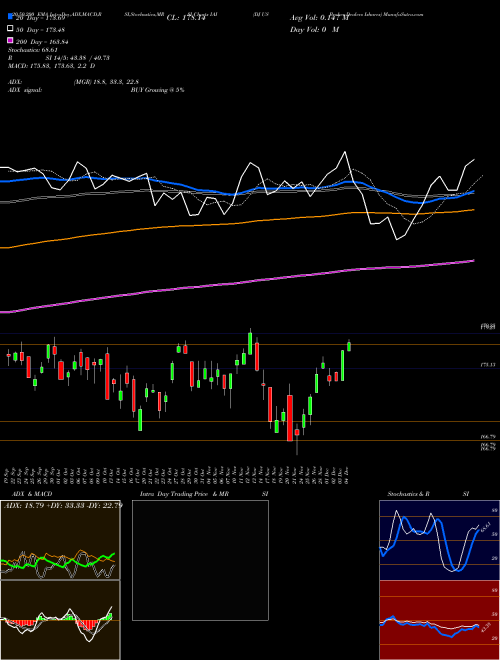The width and height of the screenshot is (500, 660).
Task: Click the 'Stochastics & R' panel heading
Action: tap(408, 494)
